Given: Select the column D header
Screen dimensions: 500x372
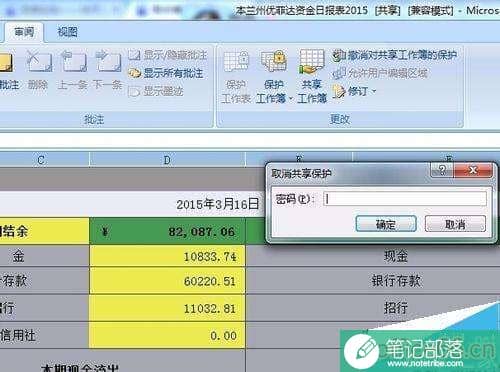Looking at the screenshot, I should coord(167,160).
